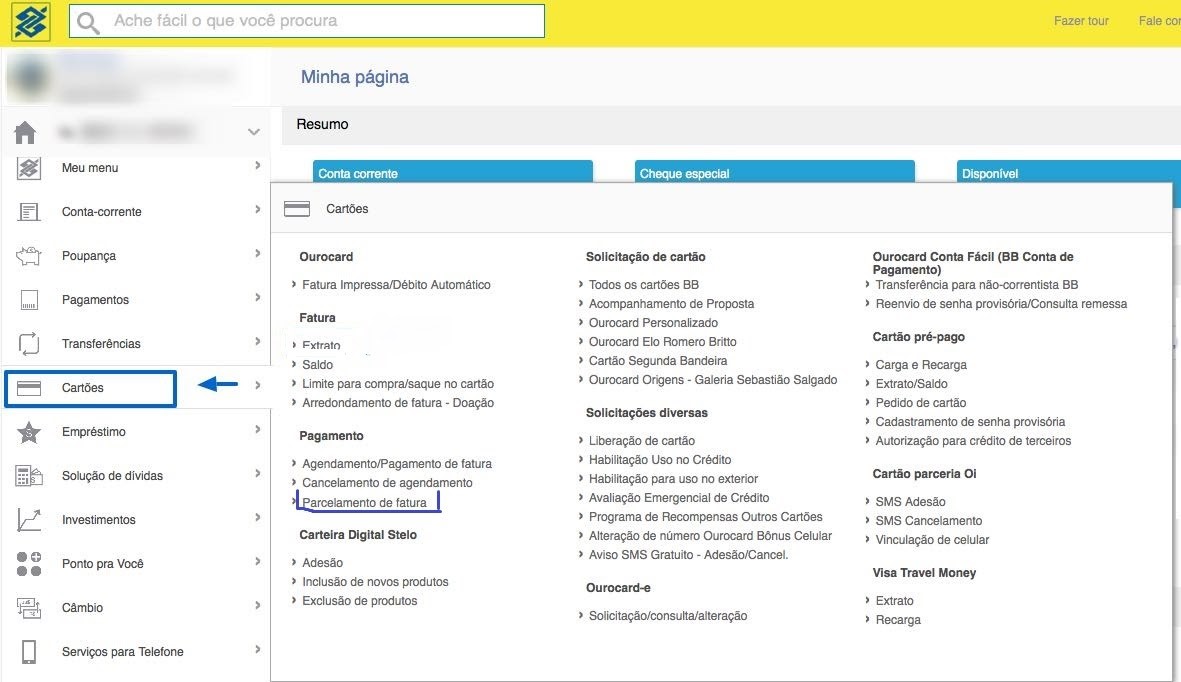The height and width of the screenshot is (682, 1181).
Task: Open the Solução de dívidas menu item
Action: click(112, 476)
